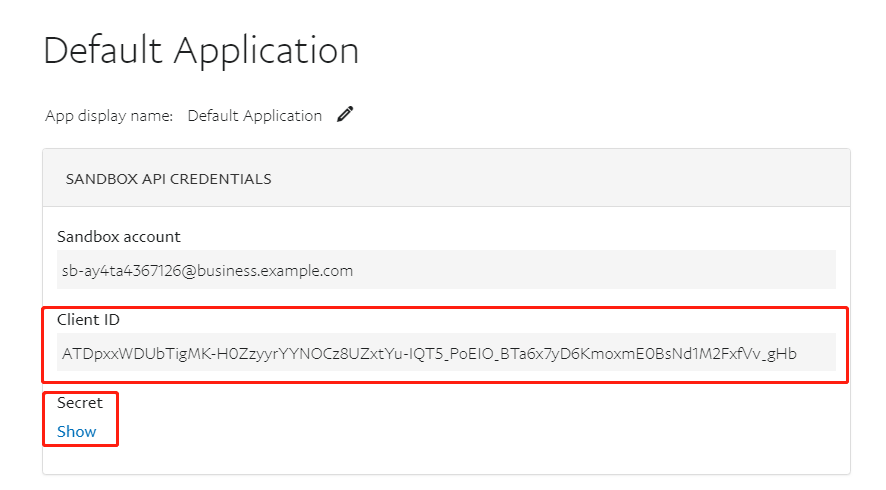The width and height of the screenshot is (886, 490).
Task: Click the 'App display name:' label
Action: 109,116
